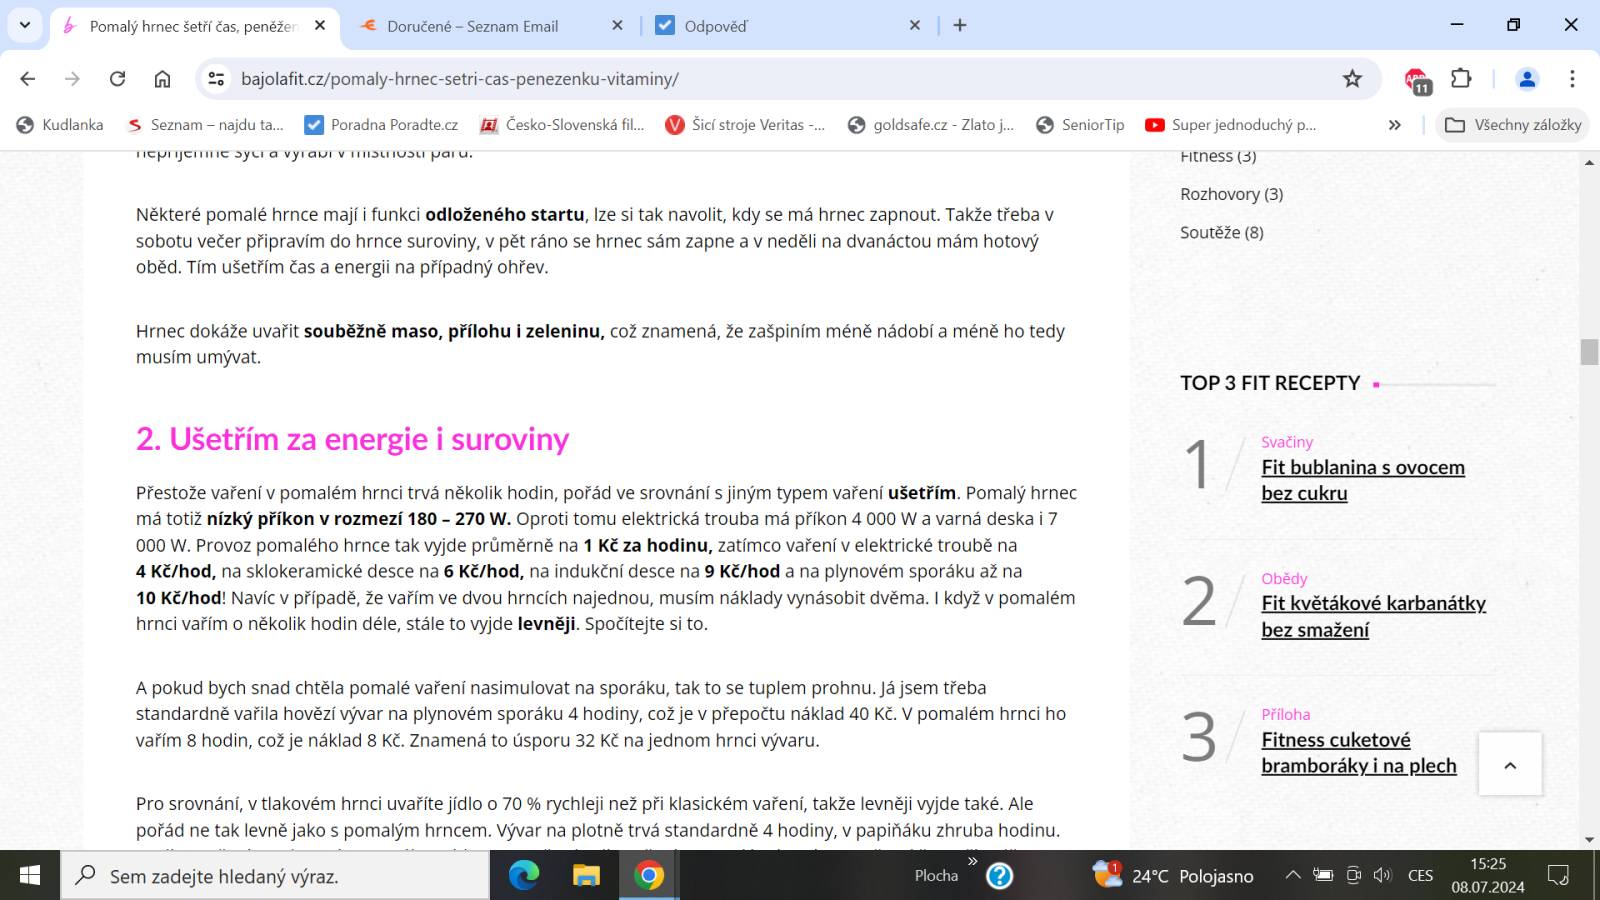Show hidden system tray icons

pos(1292,876)
